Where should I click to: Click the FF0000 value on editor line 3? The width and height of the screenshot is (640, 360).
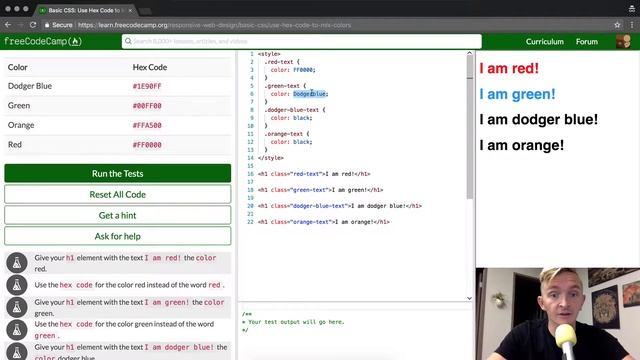point(303,70)
